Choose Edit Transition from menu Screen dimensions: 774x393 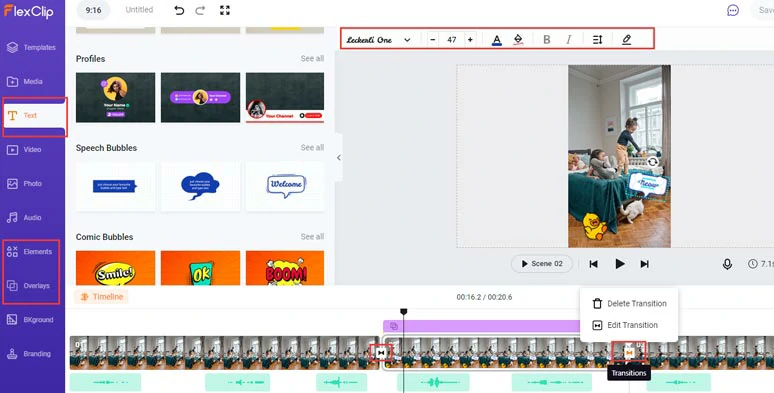625,325
